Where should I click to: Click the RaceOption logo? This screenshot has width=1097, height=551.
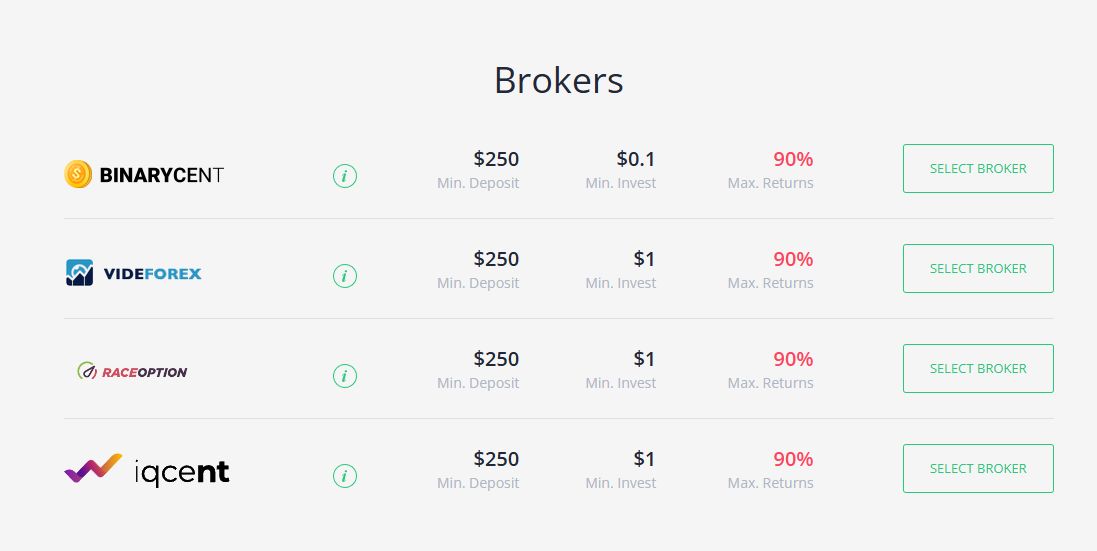pyautogui.click(x=132, y=372)
